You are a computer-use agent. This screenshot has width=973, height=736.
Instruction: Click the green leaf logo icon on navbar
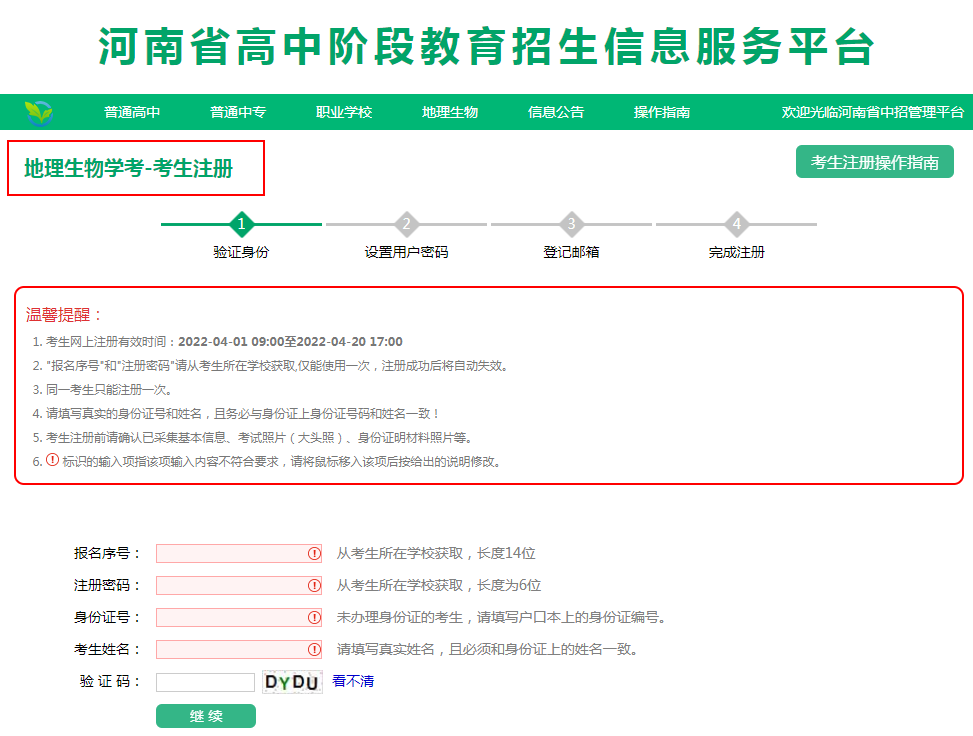tap(36, 111)
